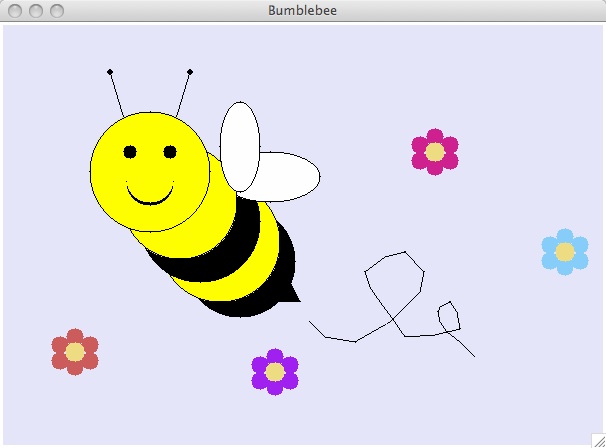Click the purple flower
Image resolution: width=606 pixels, height=448 pixels.
click(x=275, y=372)
